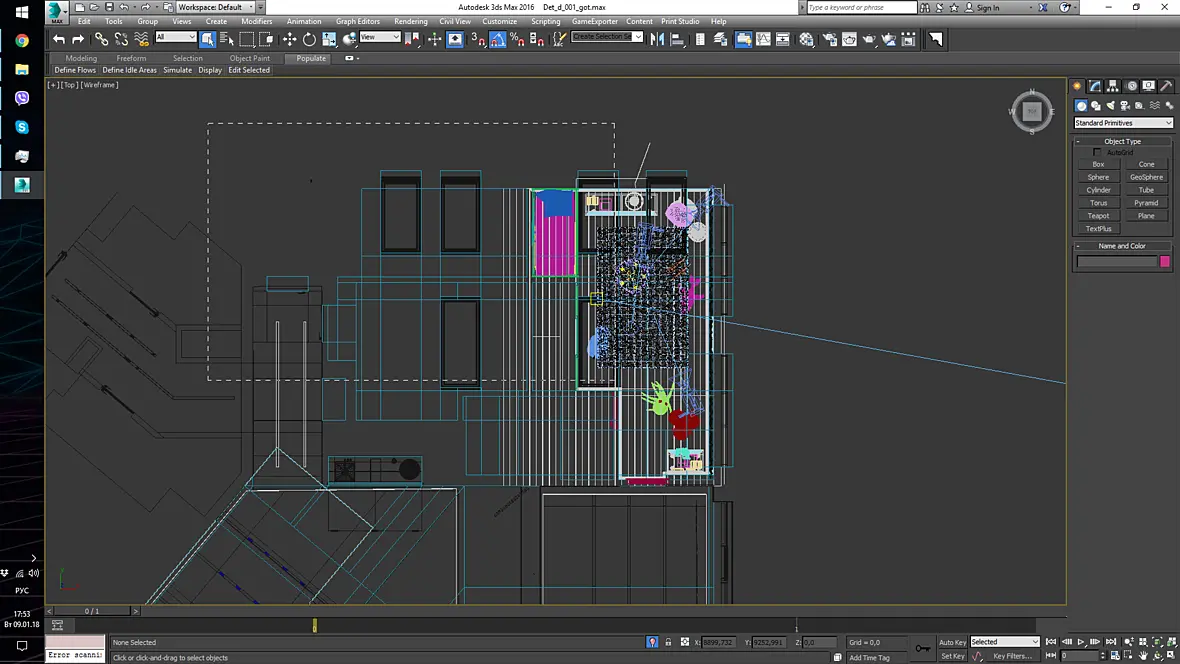Toggle the Percent Snap button
The image size is (1180, 664).
(517, 39)
